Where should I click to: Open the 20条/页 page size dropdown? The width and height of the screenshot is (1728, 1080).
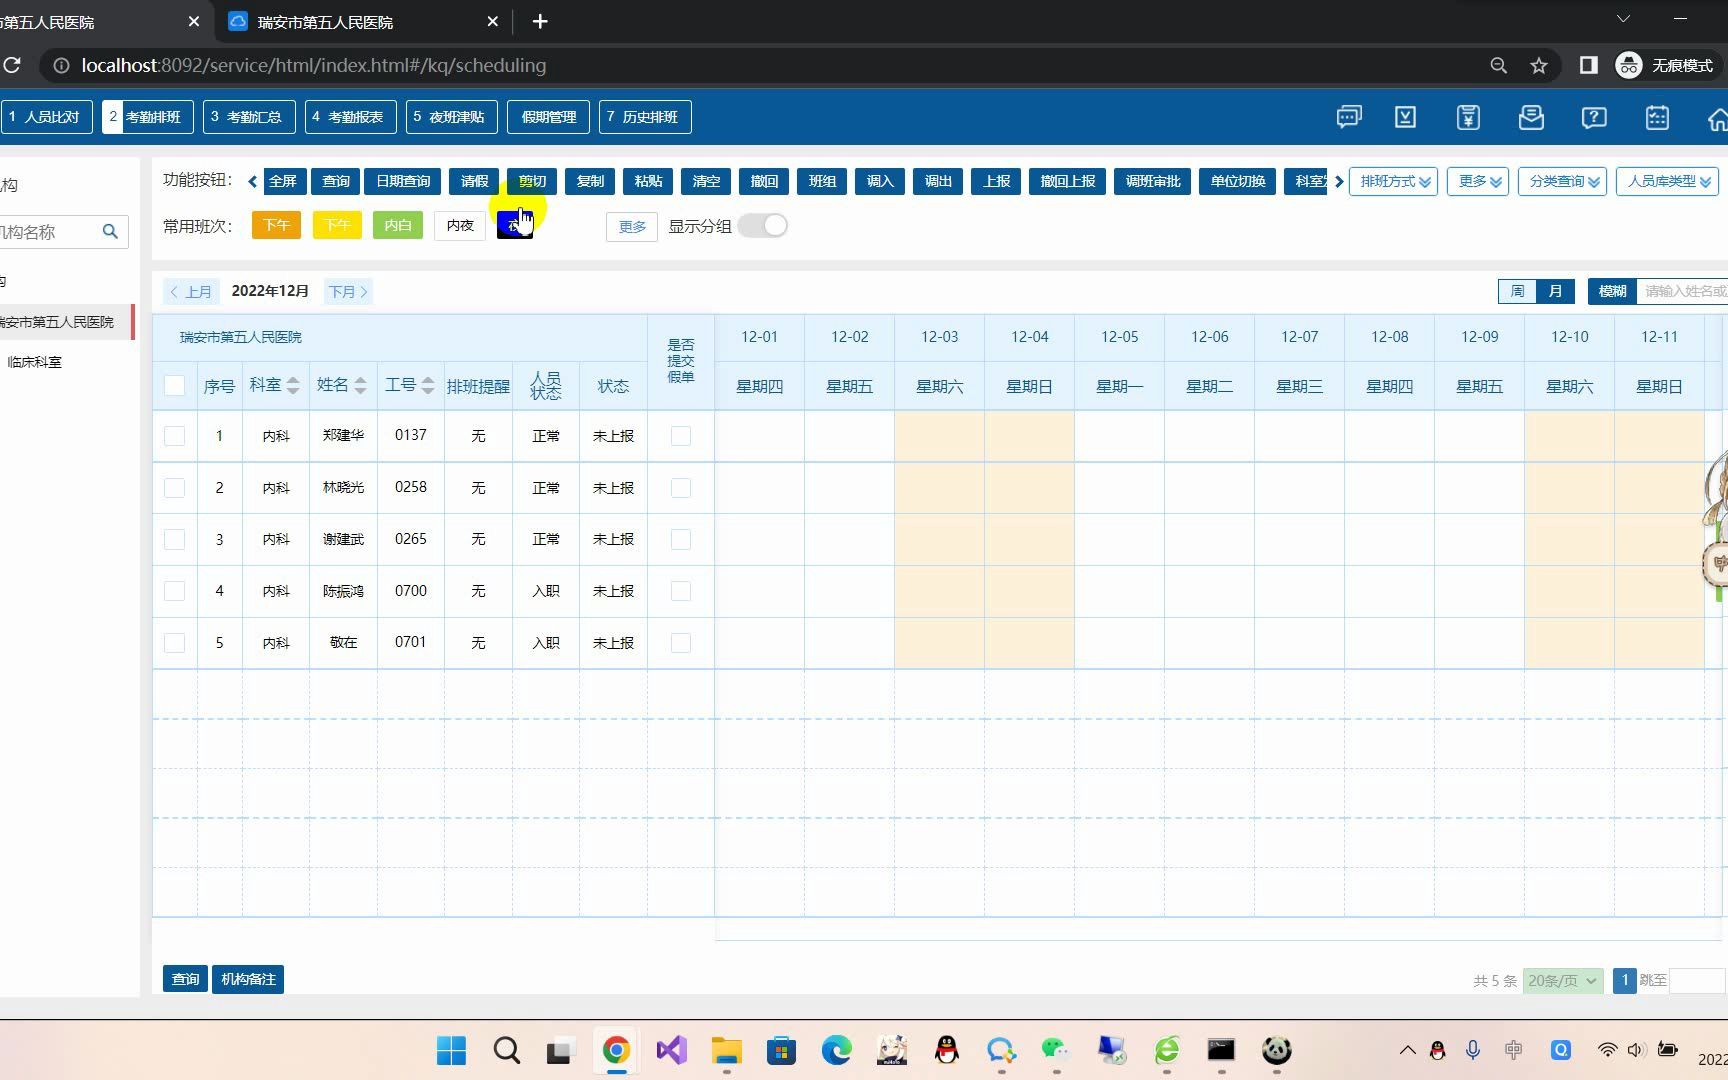(x=1563, y=980)
